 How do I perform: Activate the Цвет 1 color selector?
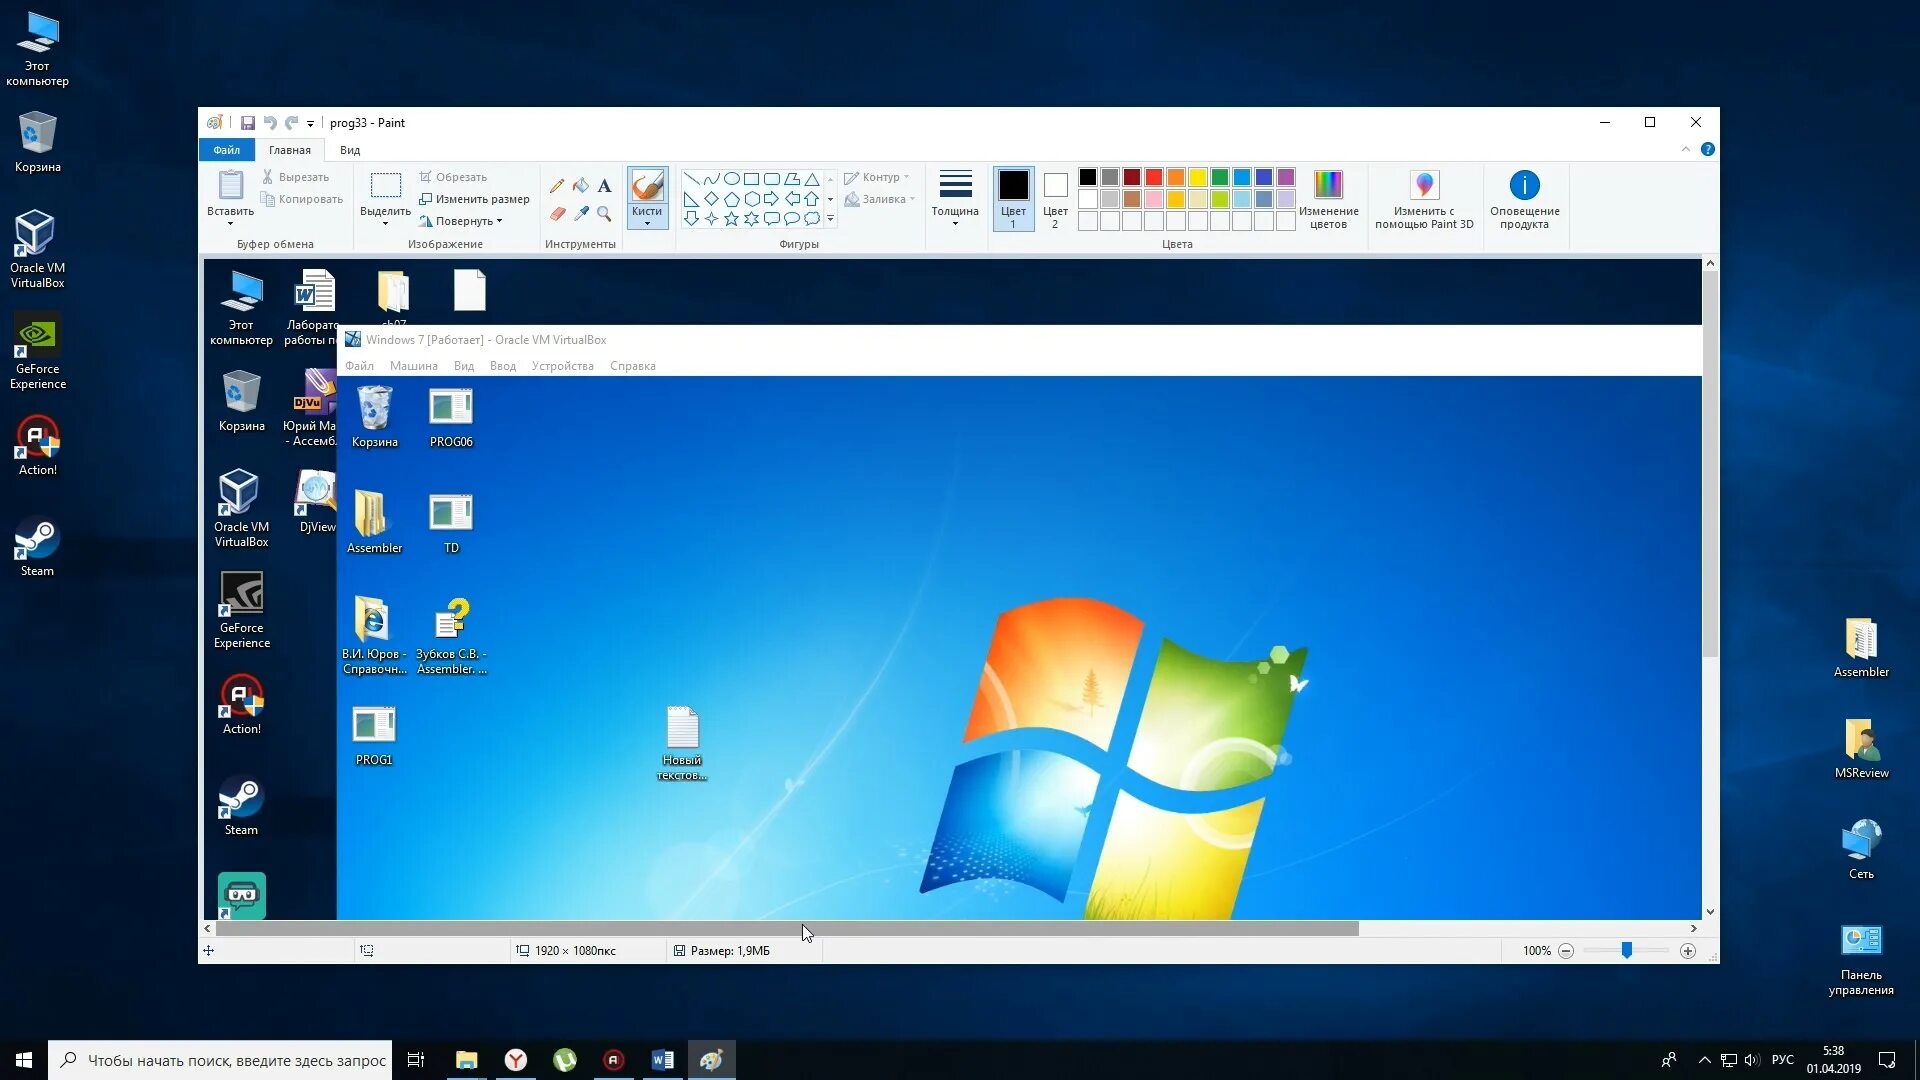[1013, 198]
